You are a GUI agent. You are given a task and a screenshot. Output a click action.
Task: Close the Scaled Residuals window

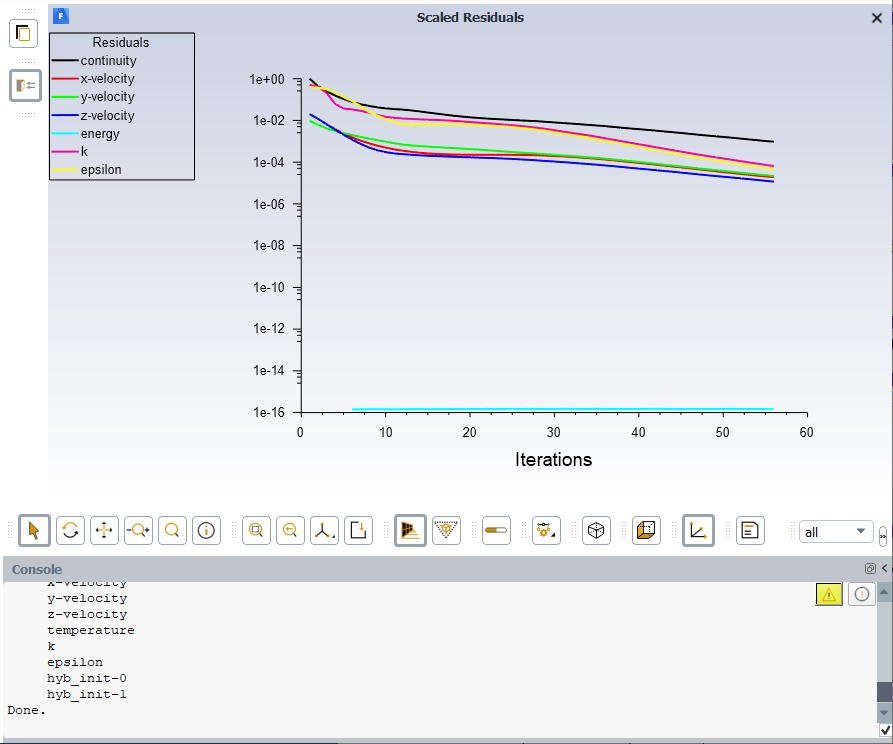[x=877, y=17]
